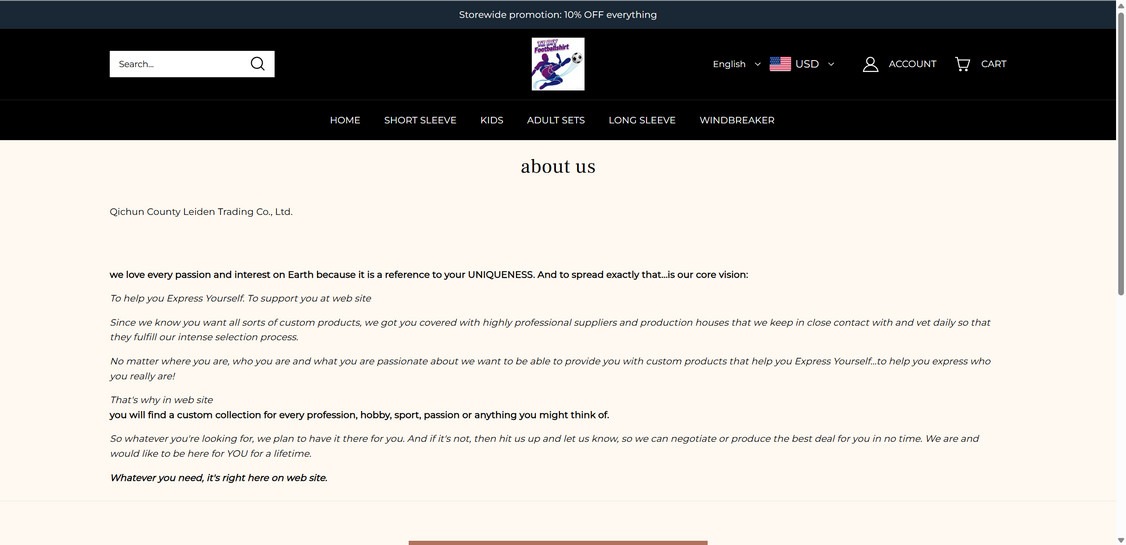Click 'Qichun County Leiden Trading Co., Ltd.' text
Screen dimensions: 1126x545
coord(201,212)
